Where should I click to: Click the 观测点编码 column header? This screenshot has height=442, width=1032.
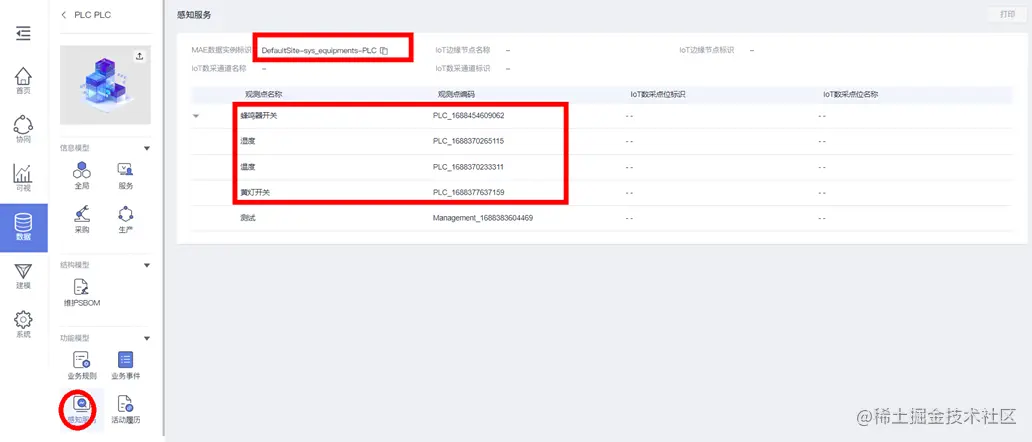tap(457, 95)
